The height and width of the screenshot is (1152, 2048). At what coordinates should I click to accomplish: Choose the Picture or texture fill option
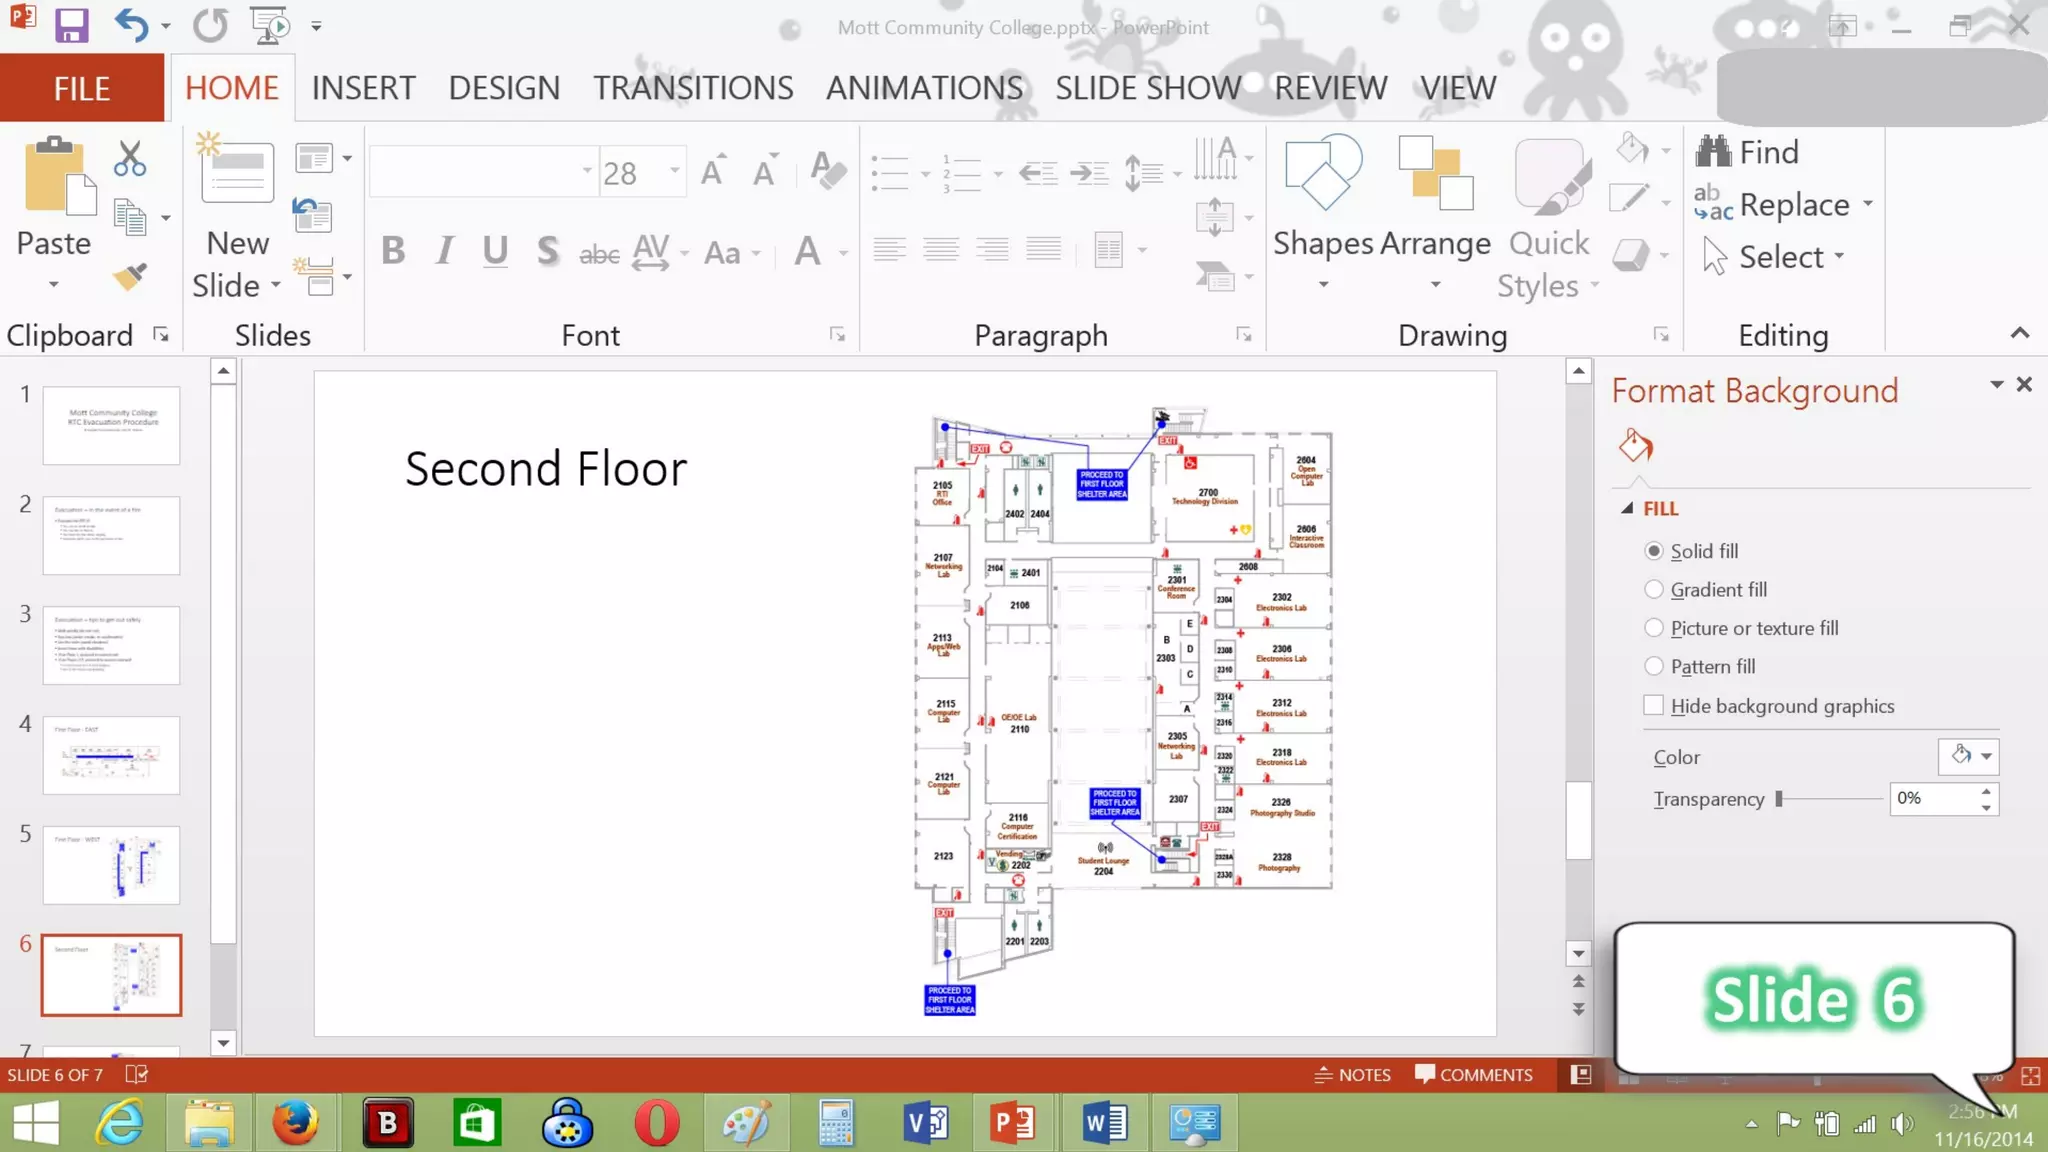coord(1654,628)
